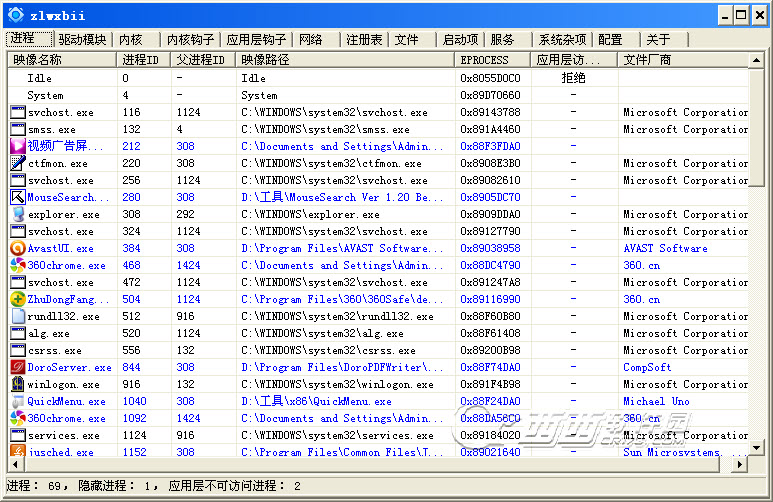Screen dimensions: 773x502
Task: Click the explorer.exe process icon
Action: coord(18,214)
